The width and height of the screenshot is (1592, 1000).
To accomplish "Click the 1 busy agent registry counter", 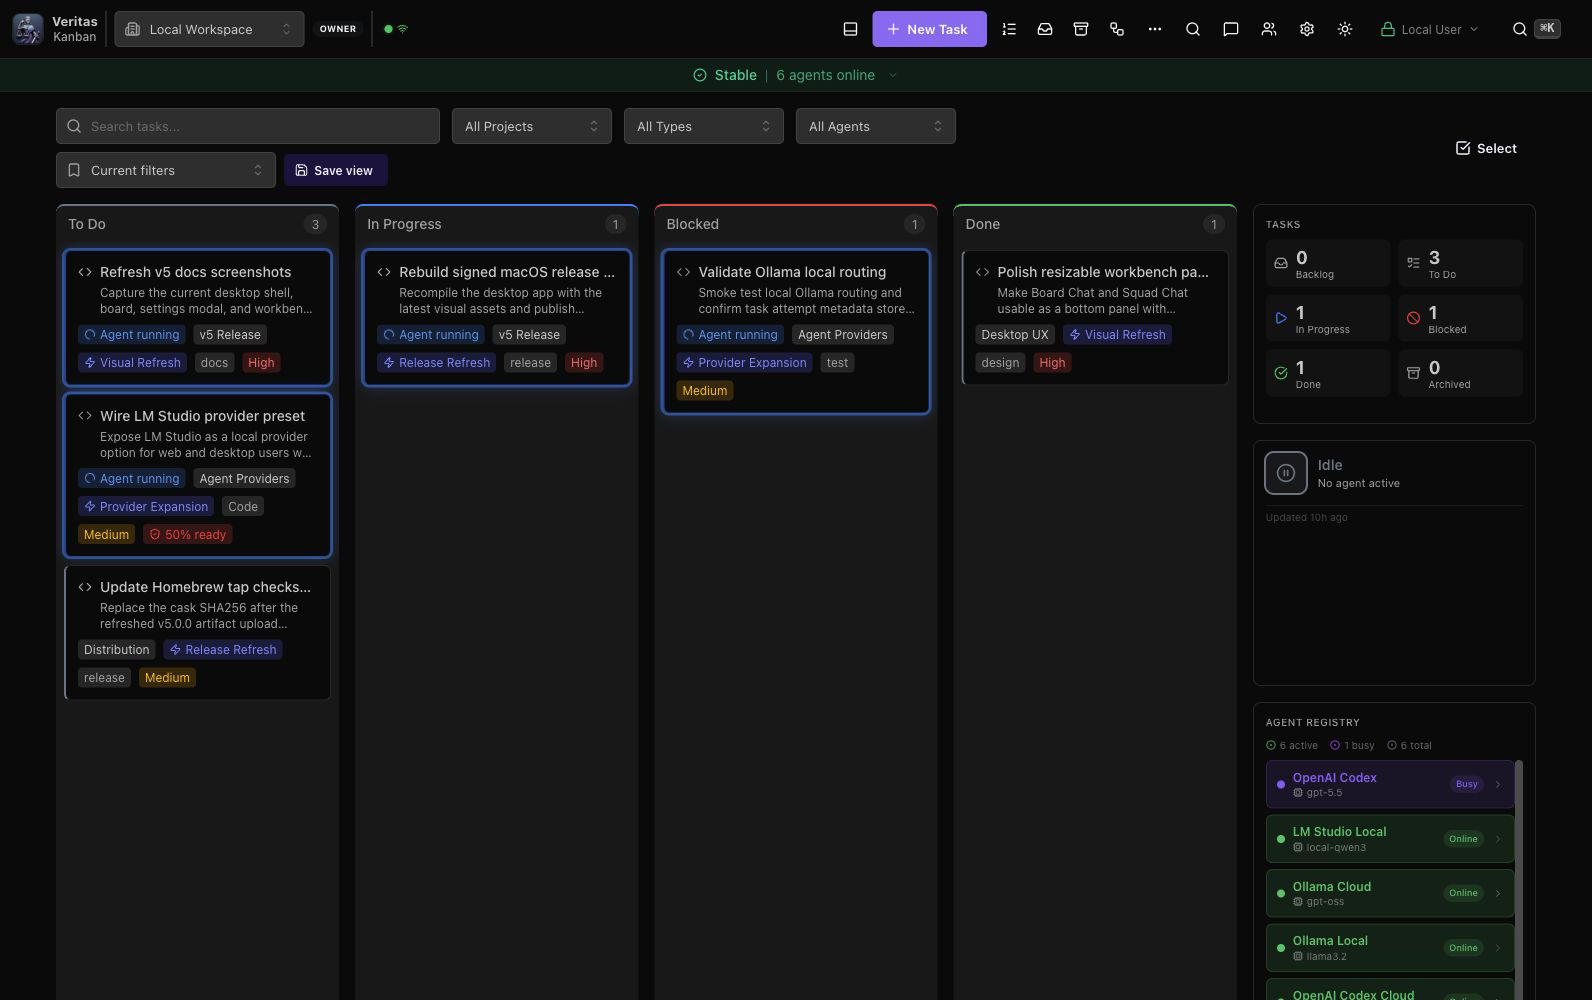I will tap(1353, 745).
